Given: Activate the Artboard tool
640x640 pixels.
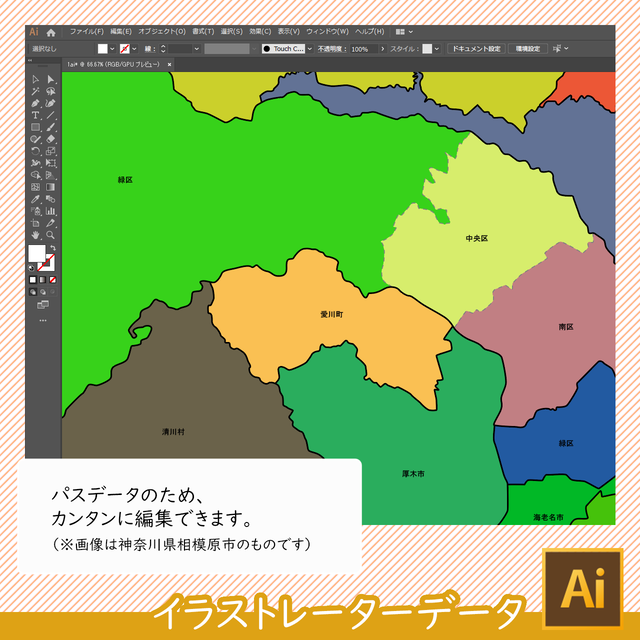Looking at the screenshot, I should [36, 223].
